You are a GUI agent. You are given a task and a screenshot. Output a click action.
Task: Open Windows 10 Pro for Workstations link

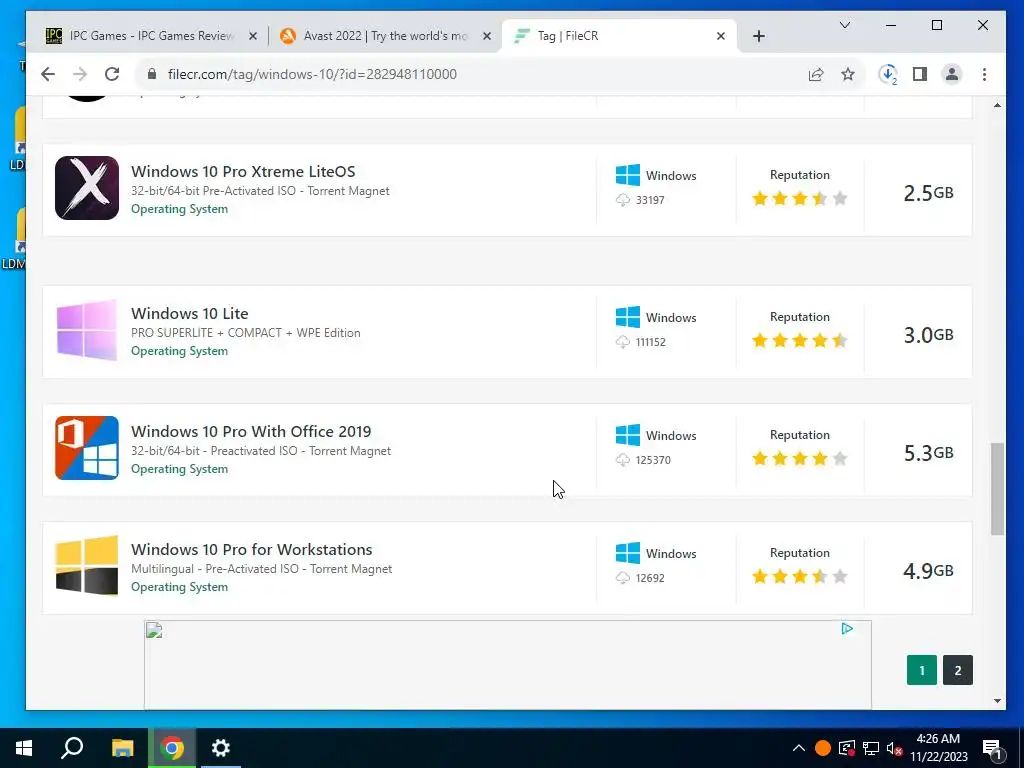pyautogui.click(x=251, y=549)
